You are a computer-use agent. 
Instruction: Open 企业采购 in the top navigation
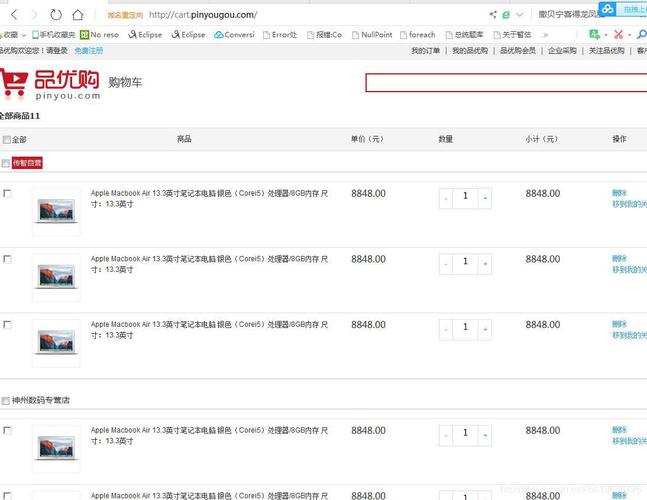[x=562, y=50]
